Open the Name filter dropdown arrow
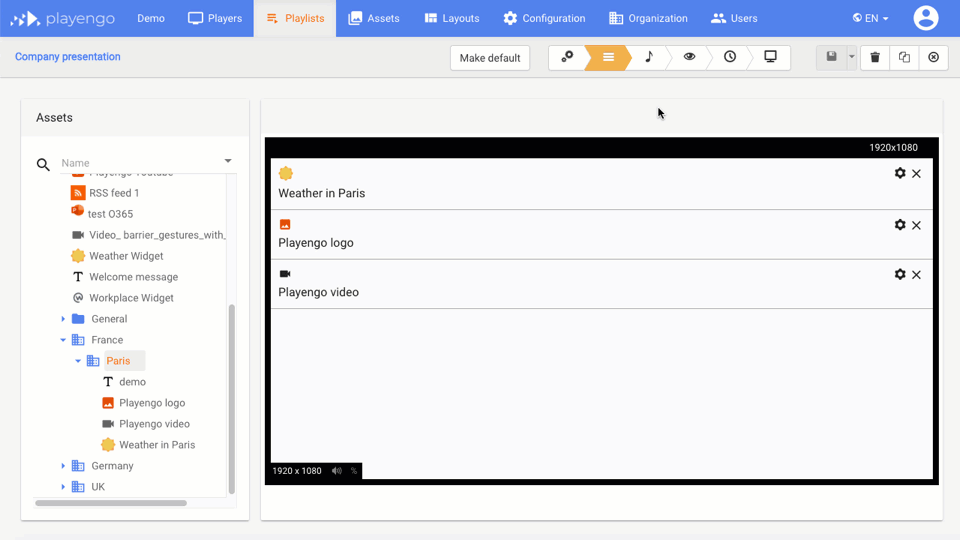Viewport: 960px width, 540px height. click(x=228, y=161)
